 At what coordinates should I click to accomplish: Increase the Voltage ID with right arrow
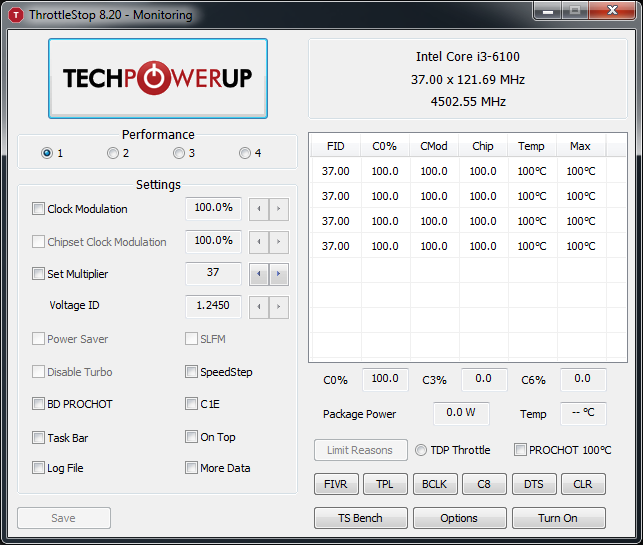279,307
